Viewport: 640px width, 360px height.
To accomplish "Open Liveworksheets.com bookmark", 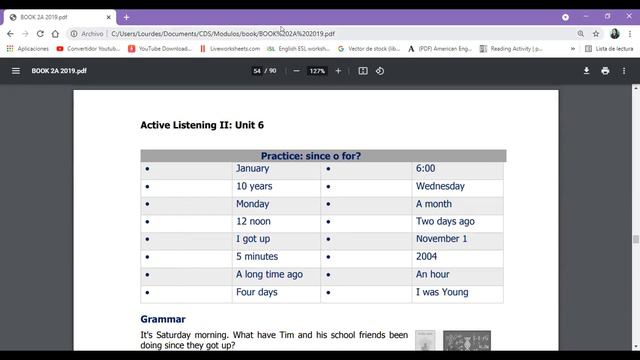I will click(x=230, y=49).
